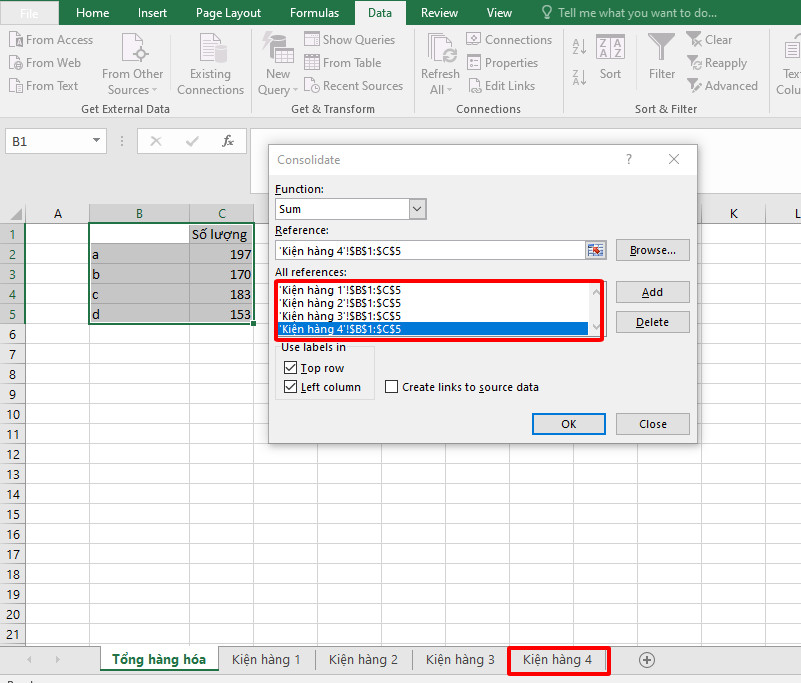Select 'Kiện hàng 4' reference in list
The width and height of the screenshot is (801, 683).
coord(433,329)
